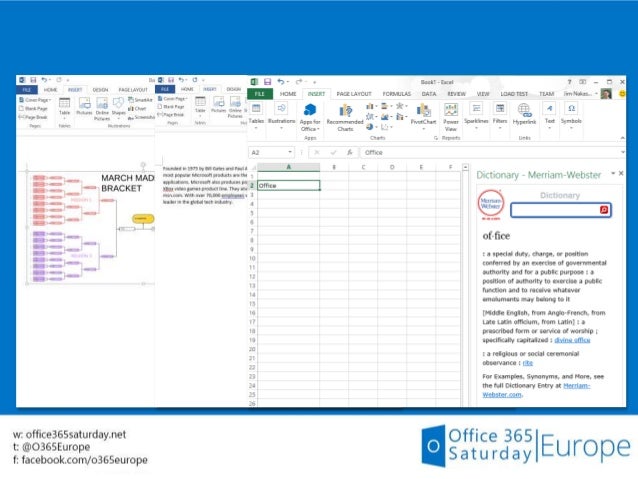
Task: Click Screenshot in the left Word window ribbon
Action: [141, 117]
